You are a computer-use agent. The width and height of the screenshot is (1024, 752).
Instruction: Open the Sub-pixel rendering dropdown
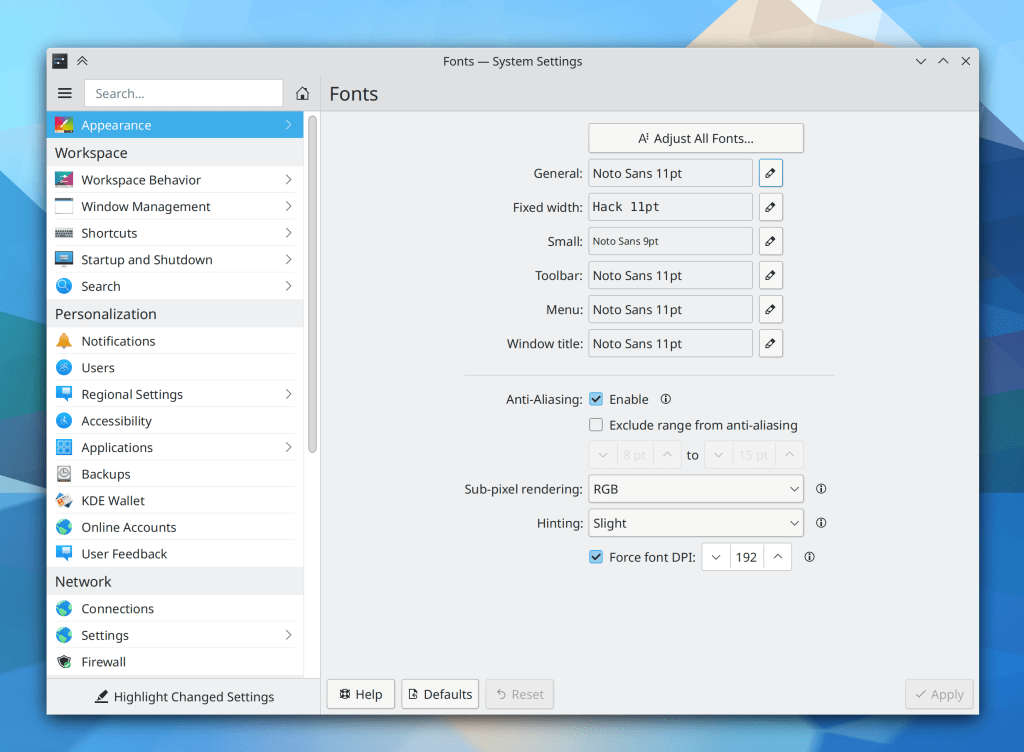click(695, 489)
